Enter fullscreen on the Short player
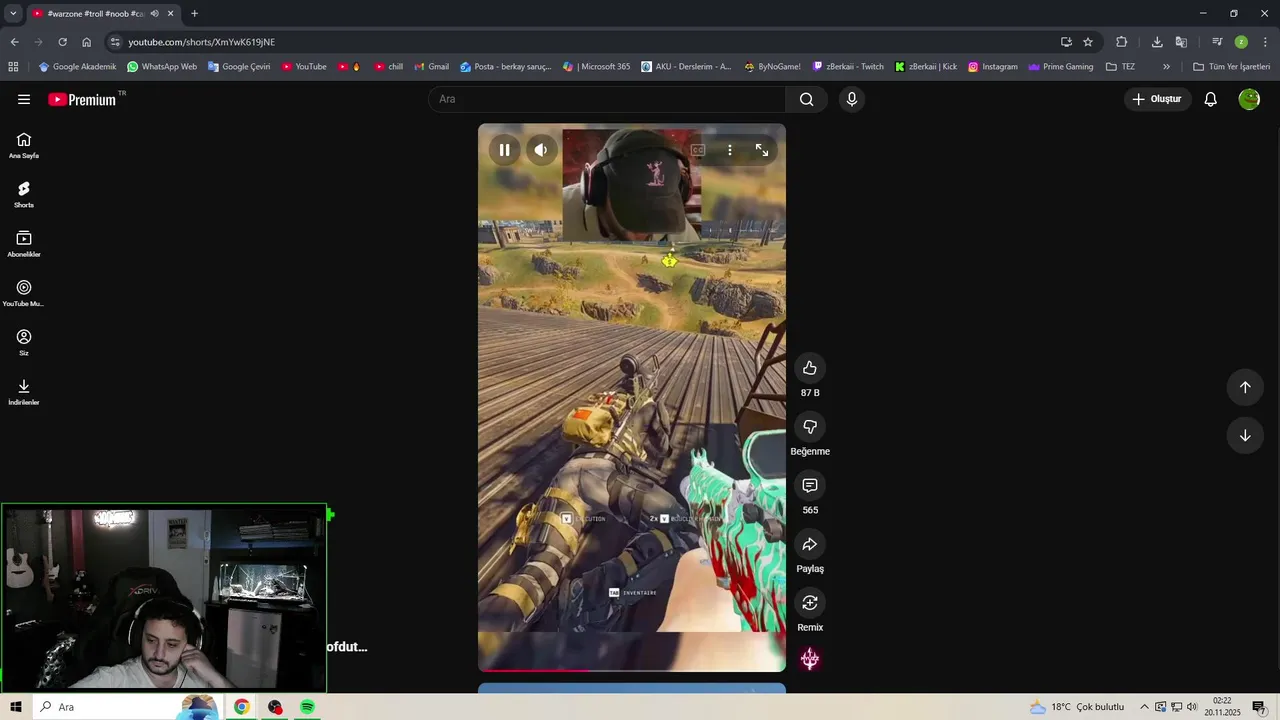 pyautogui.click(x=762, y=150)
